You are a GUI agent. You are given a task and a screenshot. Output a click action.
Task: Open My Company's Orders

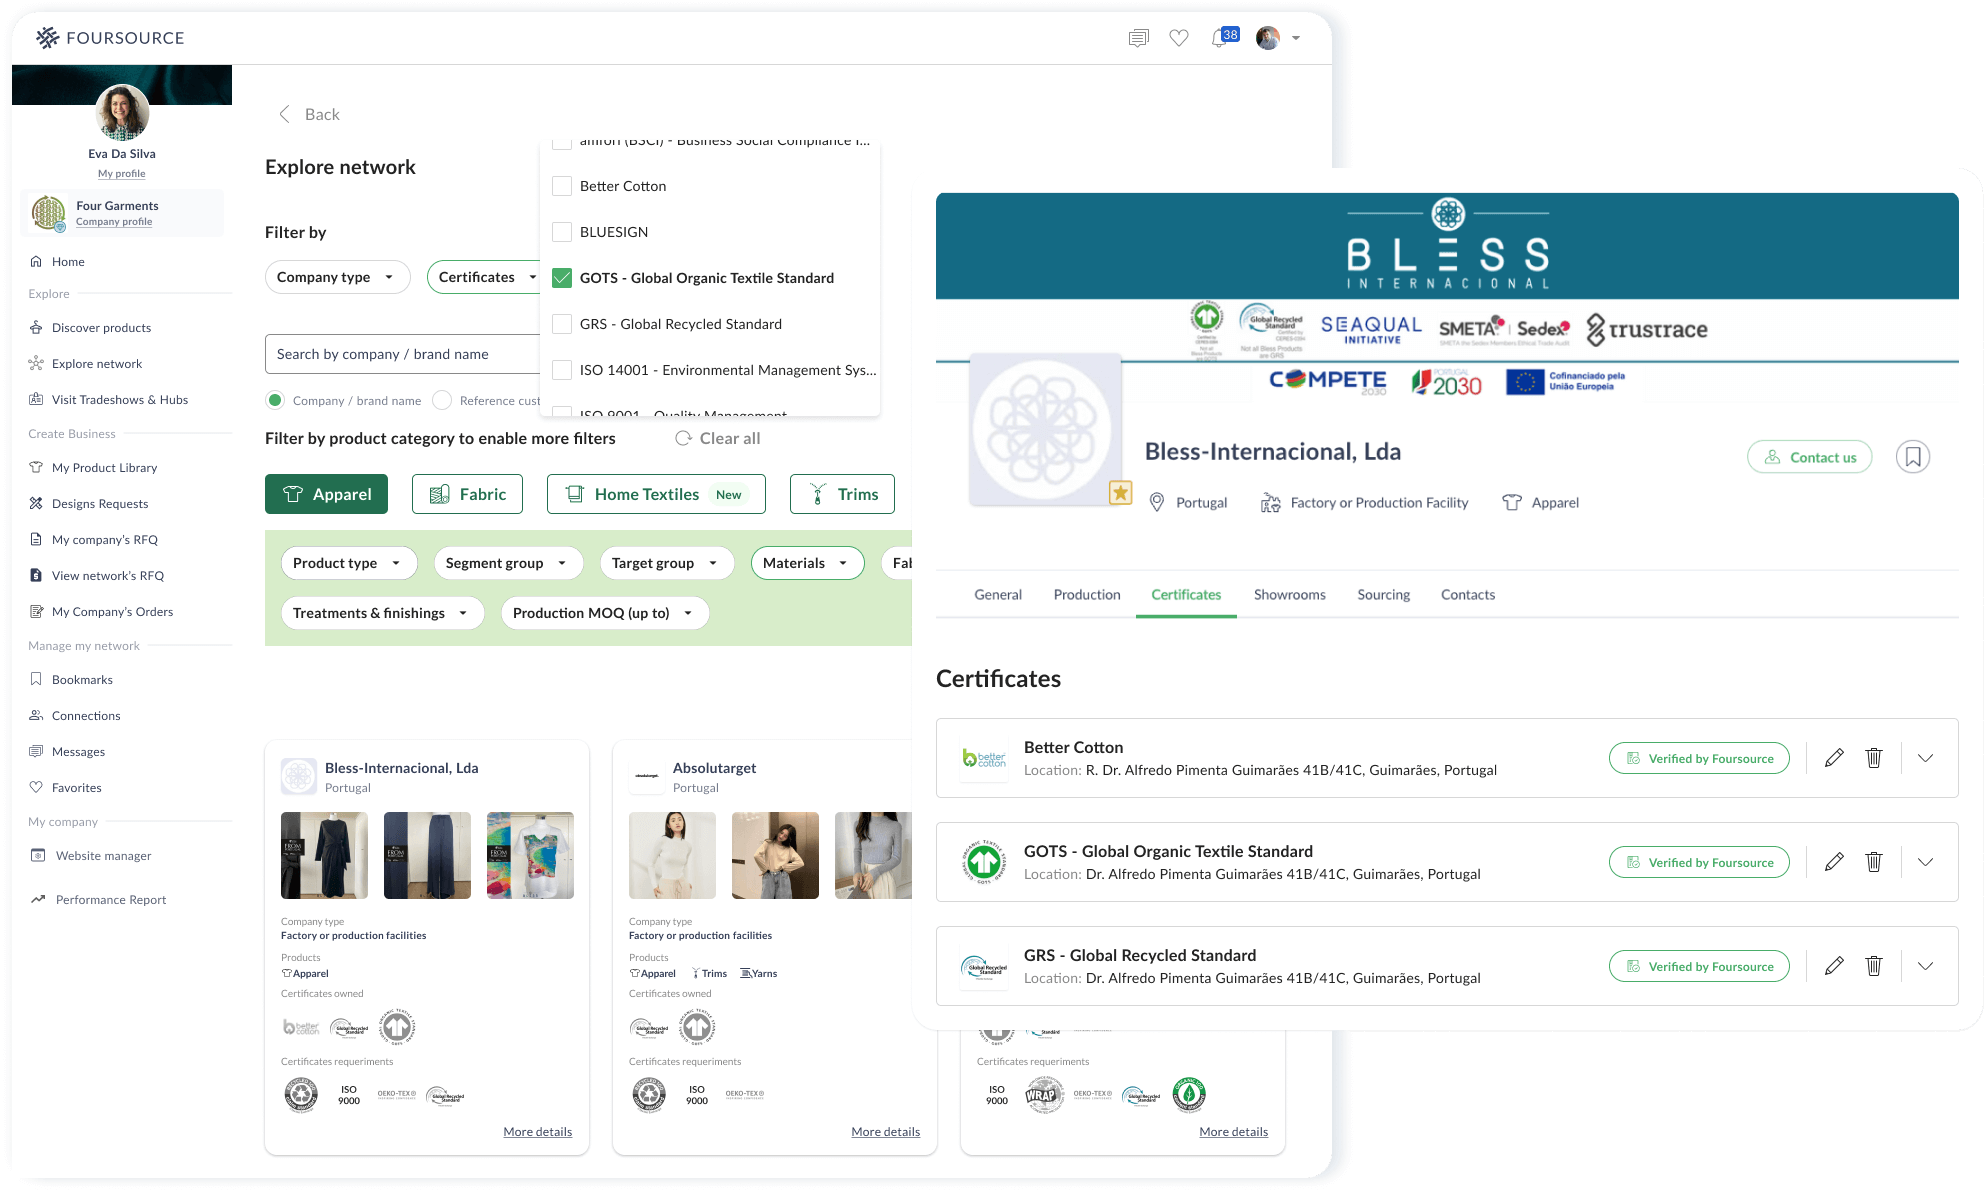(x=112, y=612)
